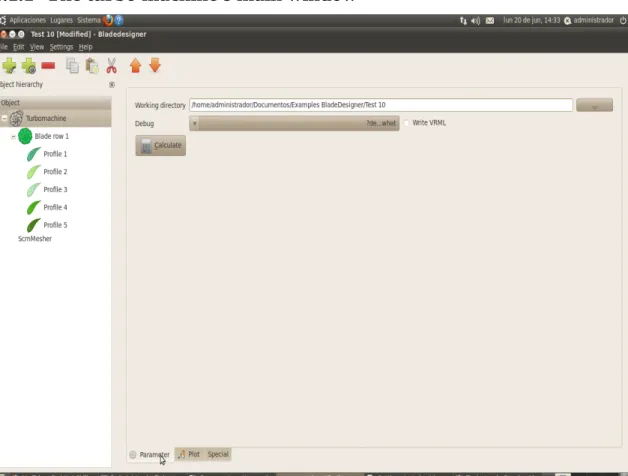Move object down with orange arrow
The image size is (628, 476).
tap(155, 65)
